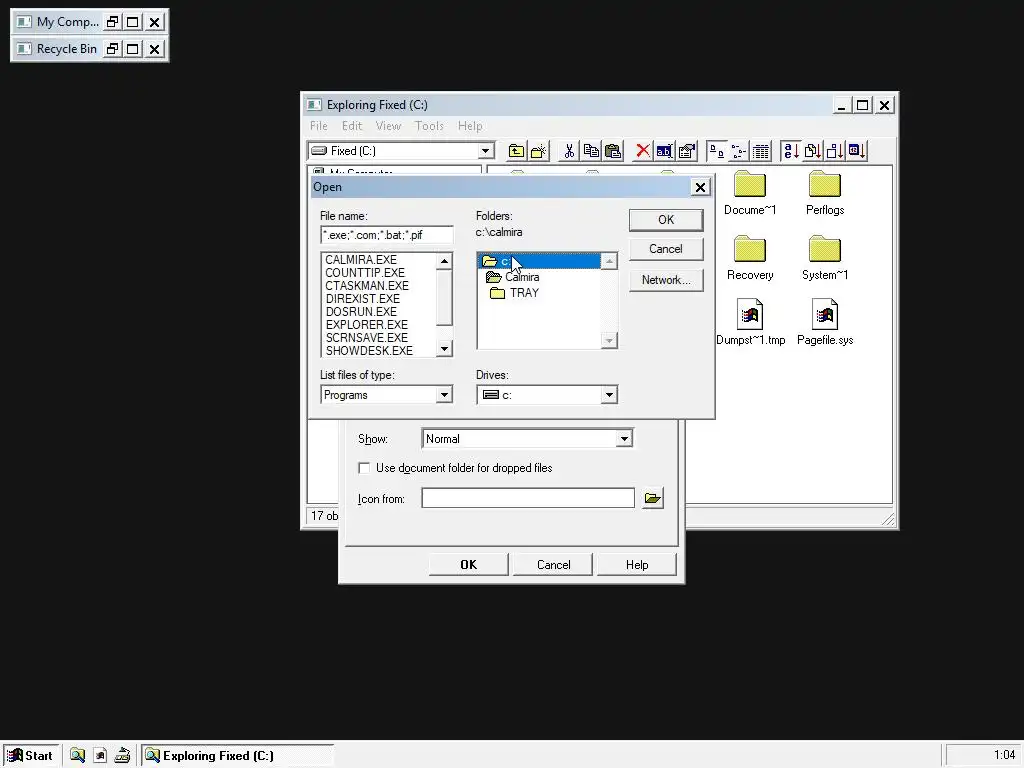Click Cancel in the Open dialog
The height and width of the screenshot is (768, 1024).
click(666, 249)
